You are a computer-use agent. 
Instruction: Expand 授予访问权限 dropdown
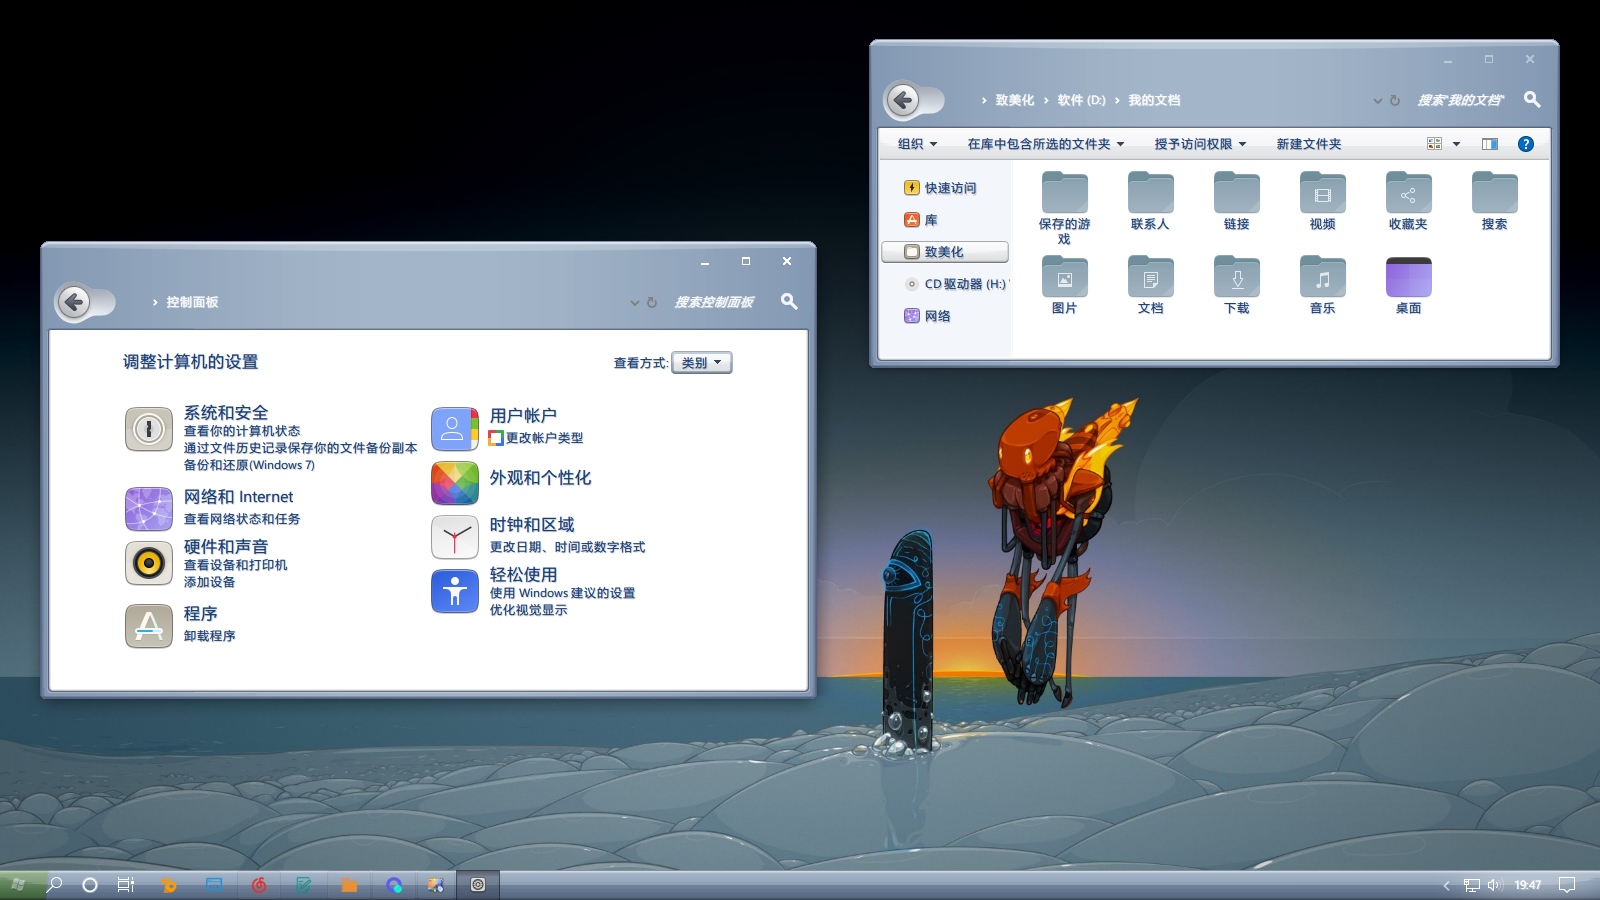click(1200, 144)
